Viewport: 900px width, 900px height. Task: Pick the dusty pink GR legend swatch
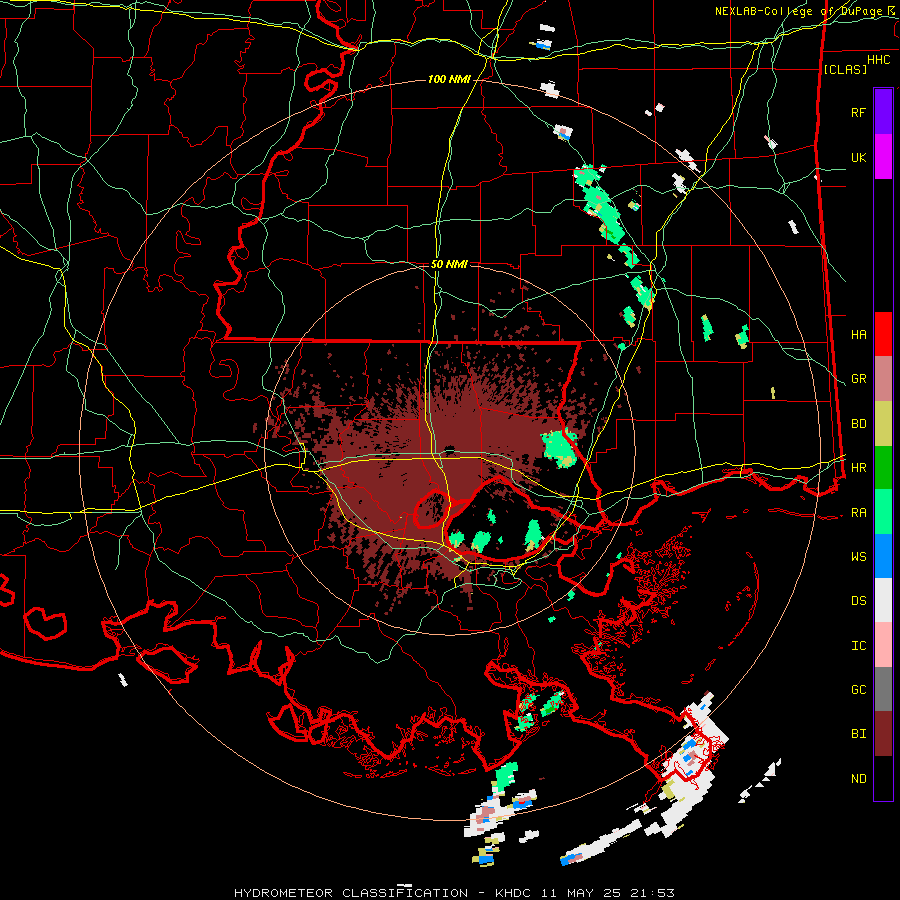click(x=883, y=379)
